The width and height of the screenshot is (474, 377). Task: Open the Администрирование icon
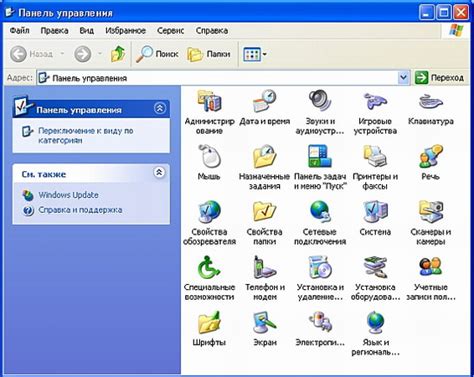(209, 101)
